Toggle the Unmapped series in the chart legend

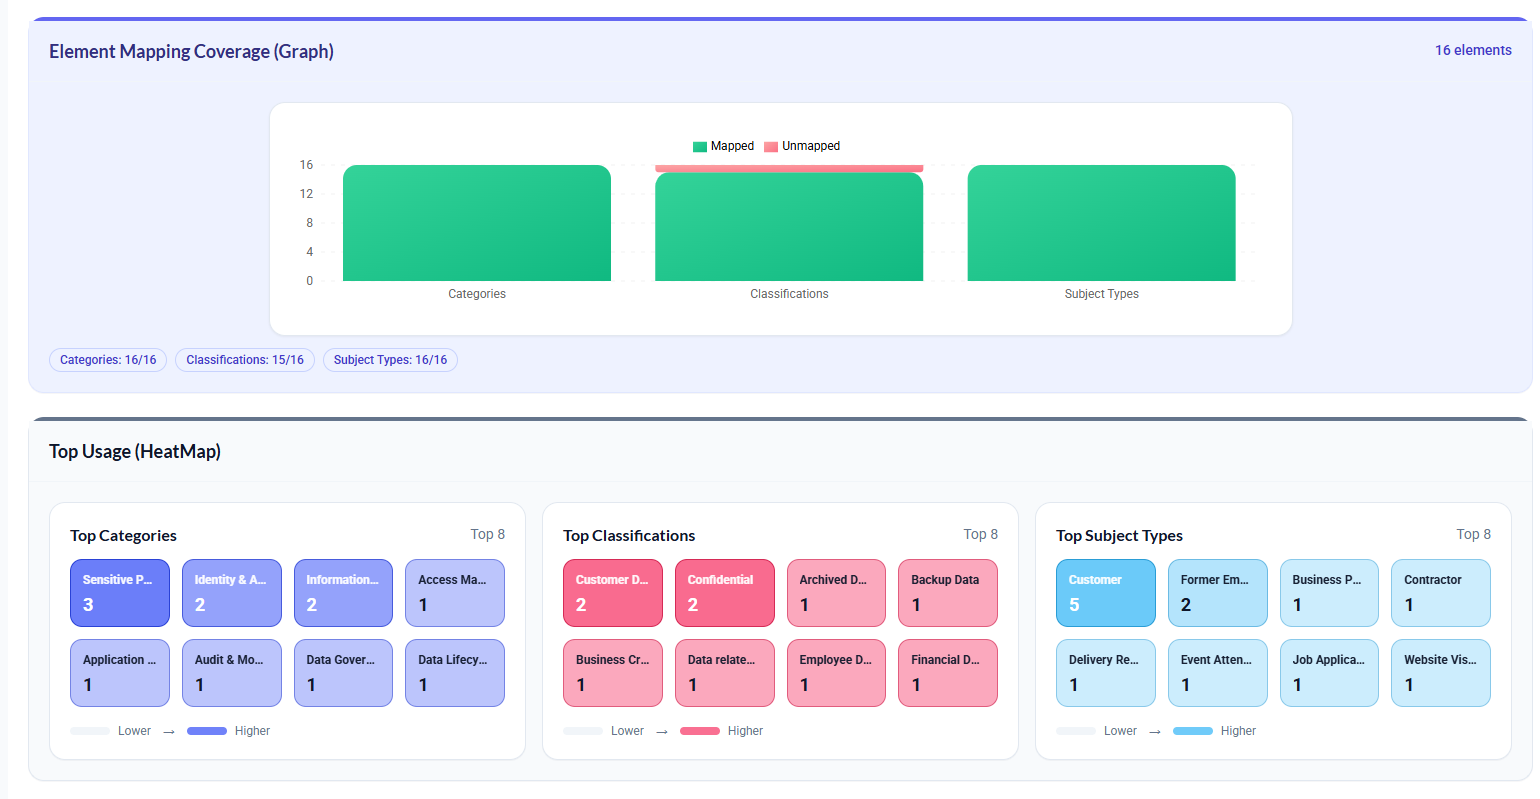[801, 146]
